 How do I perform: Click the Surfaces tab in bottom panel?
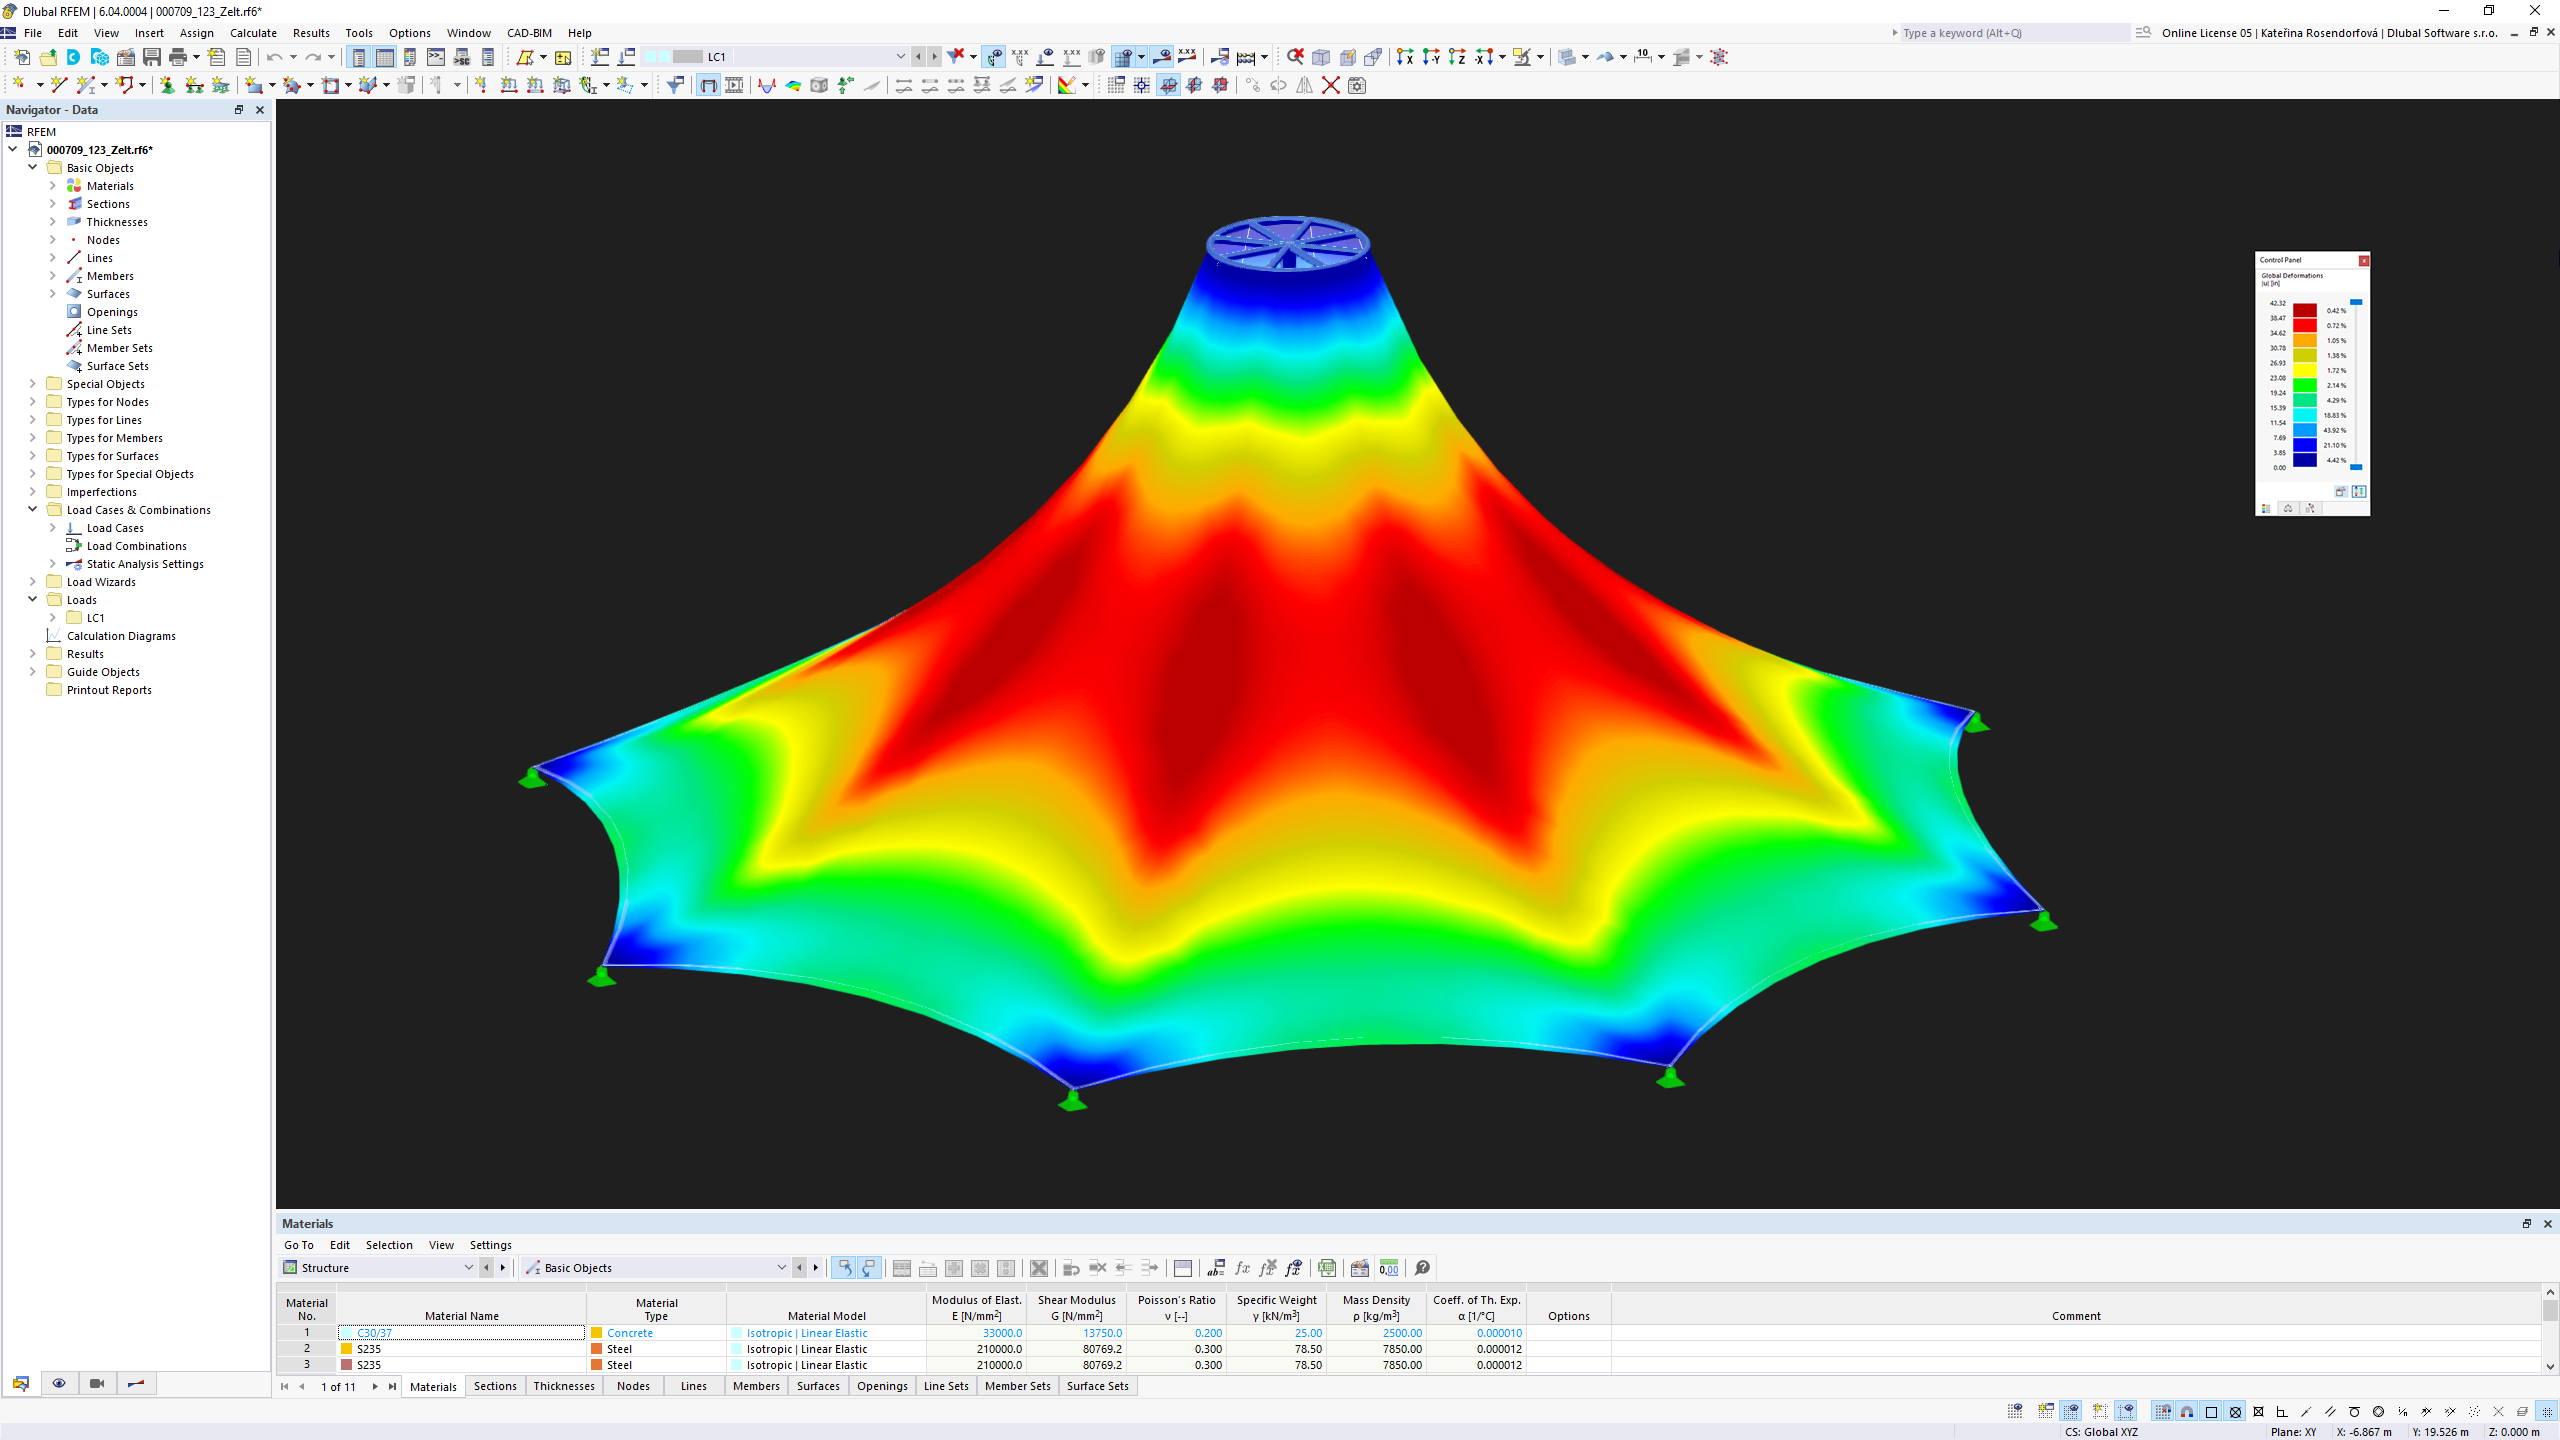tap(818, 1385)
